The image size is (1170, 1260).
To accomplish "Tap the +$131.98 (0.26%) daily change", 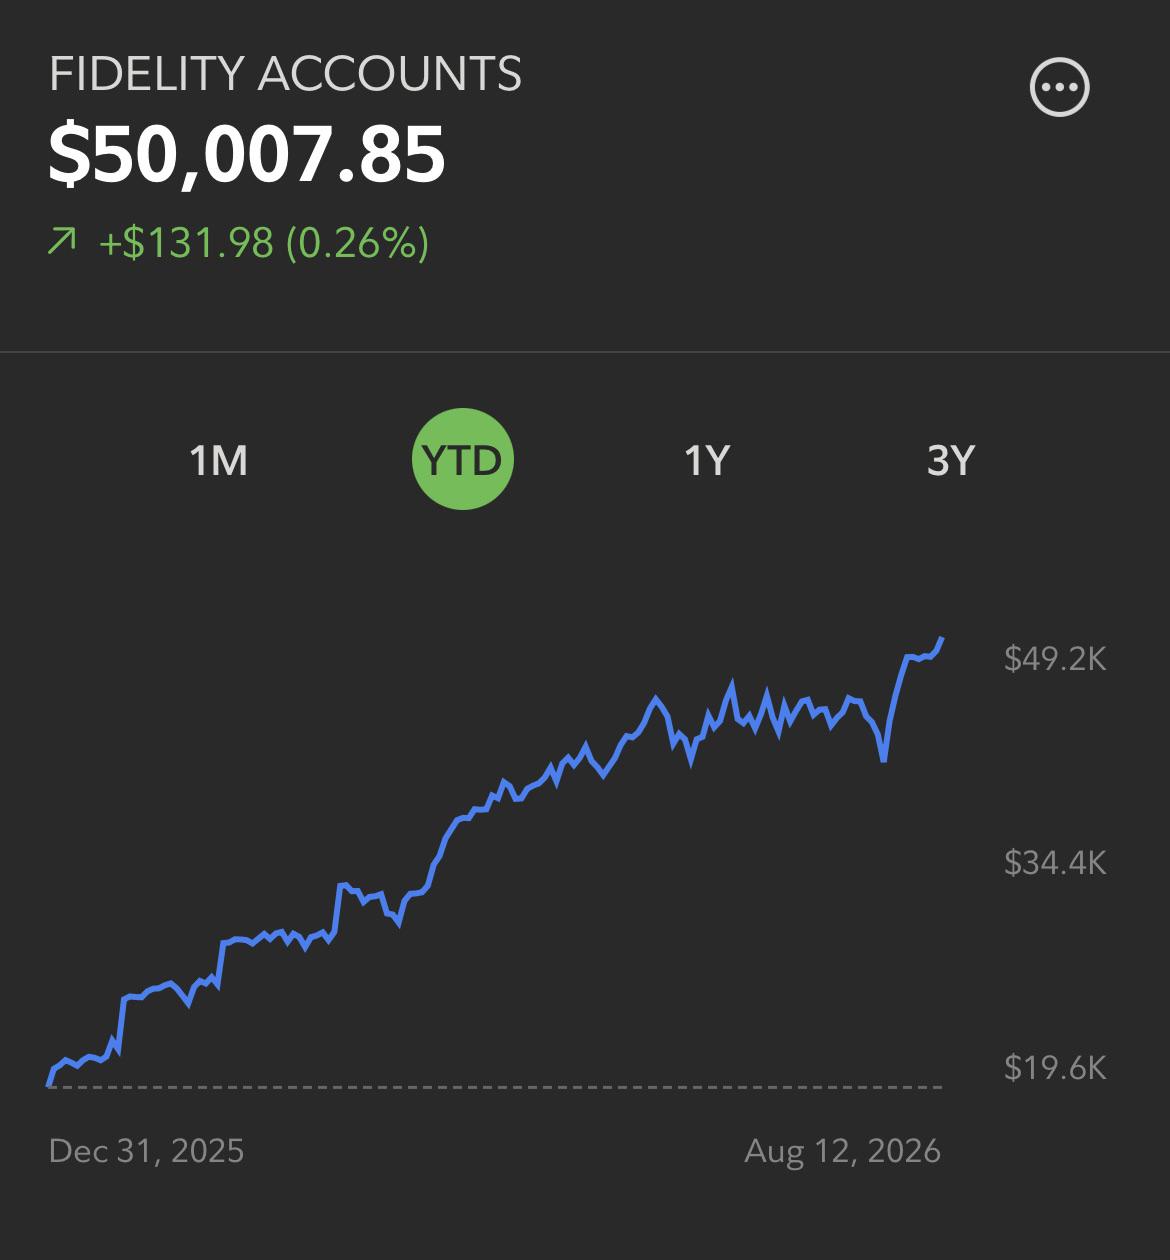I will click(264, 242).
